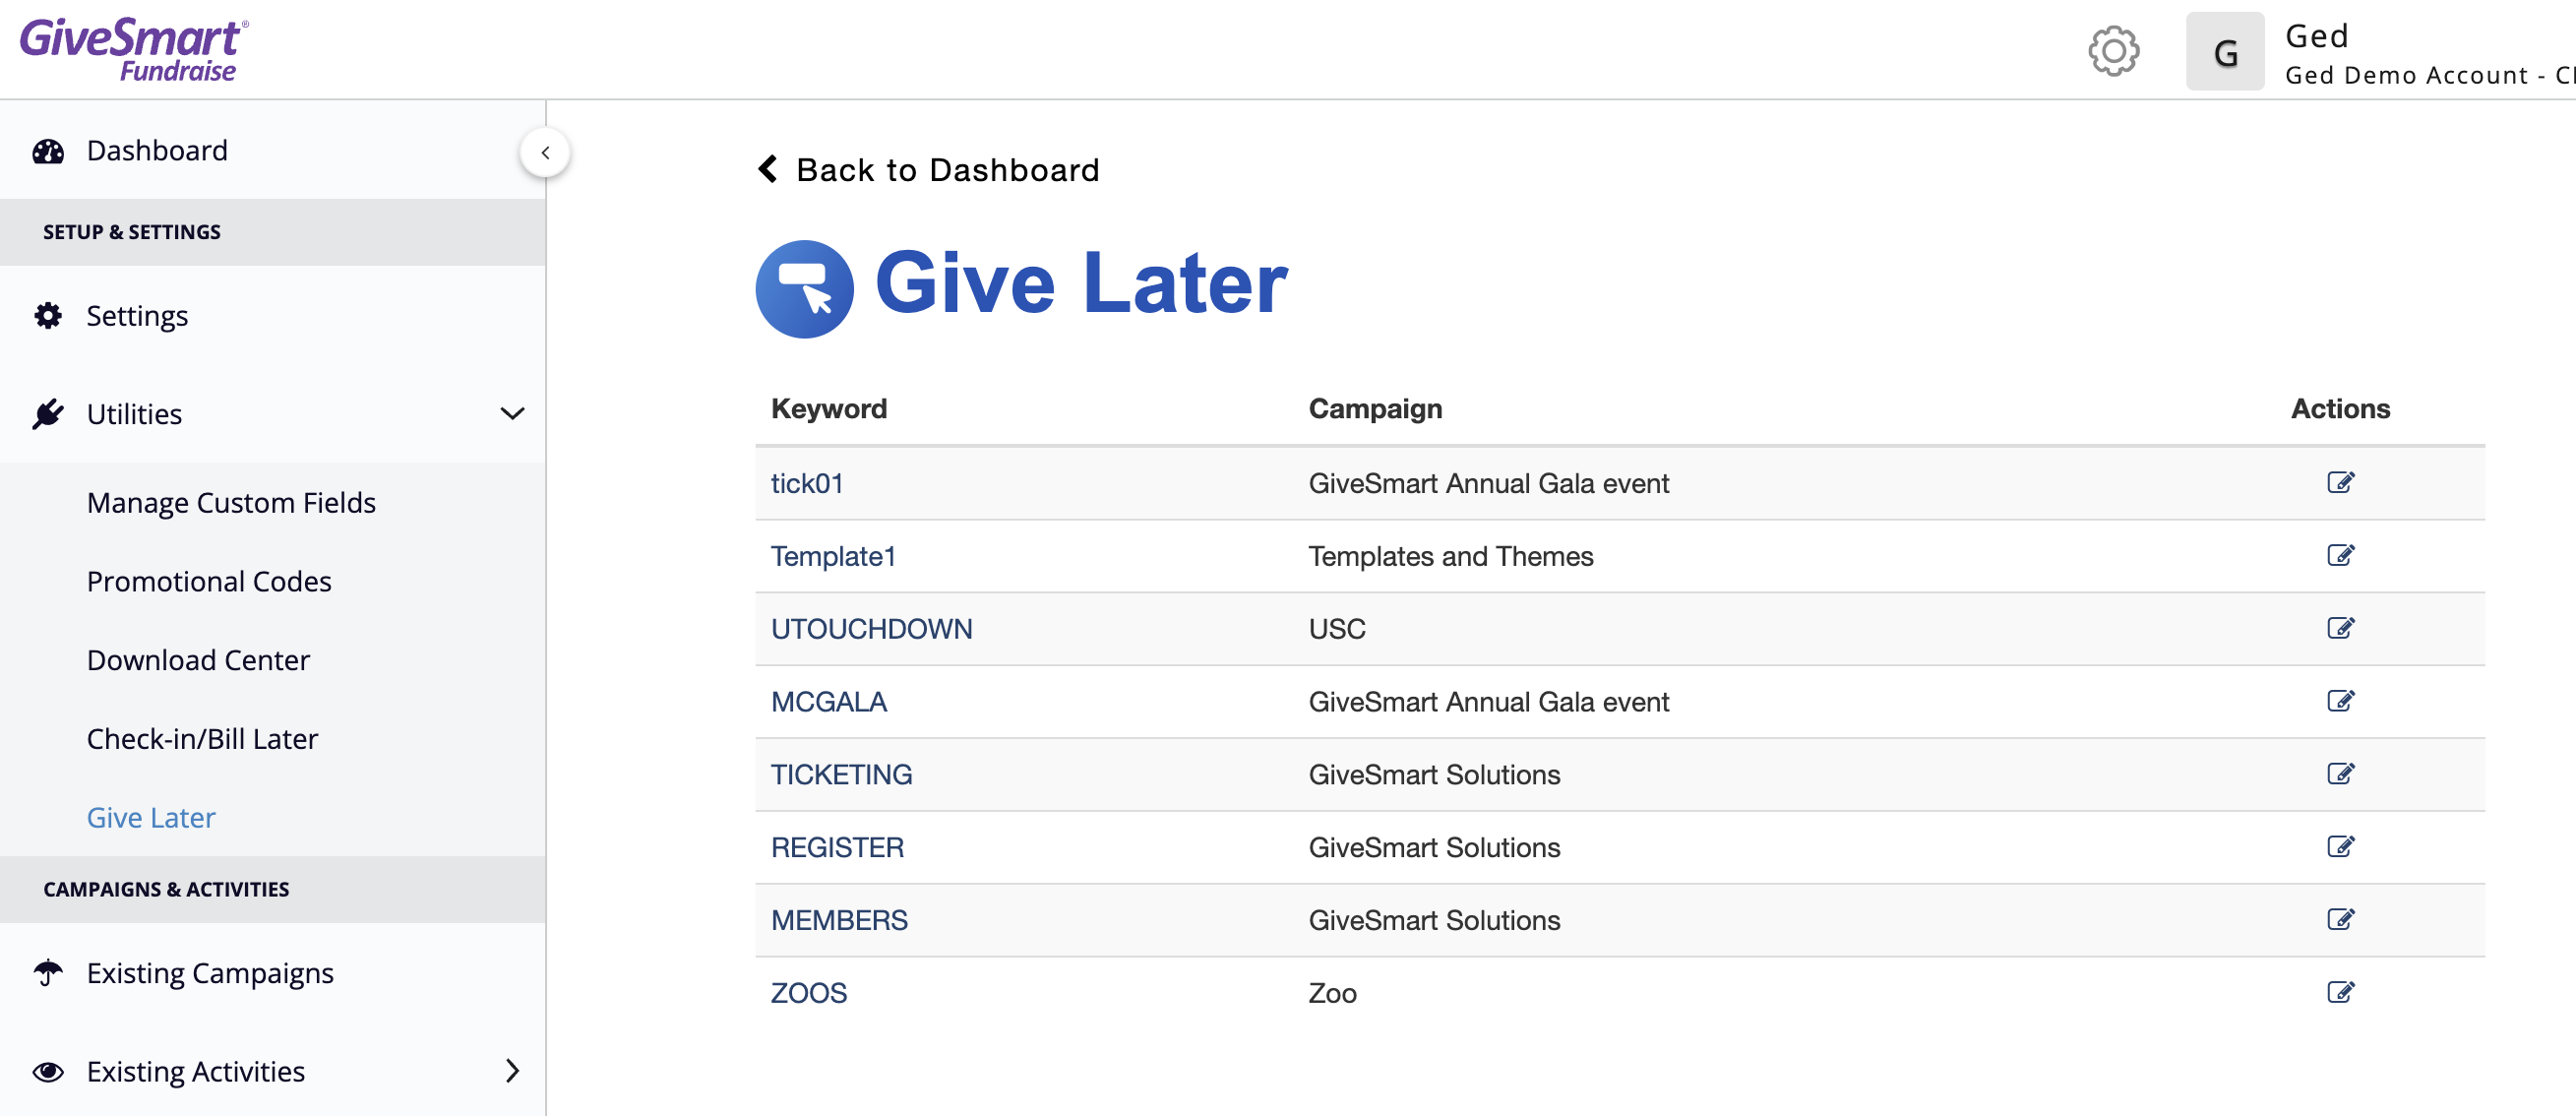Edit the Template1 row entry

[x=2340, y=555]
